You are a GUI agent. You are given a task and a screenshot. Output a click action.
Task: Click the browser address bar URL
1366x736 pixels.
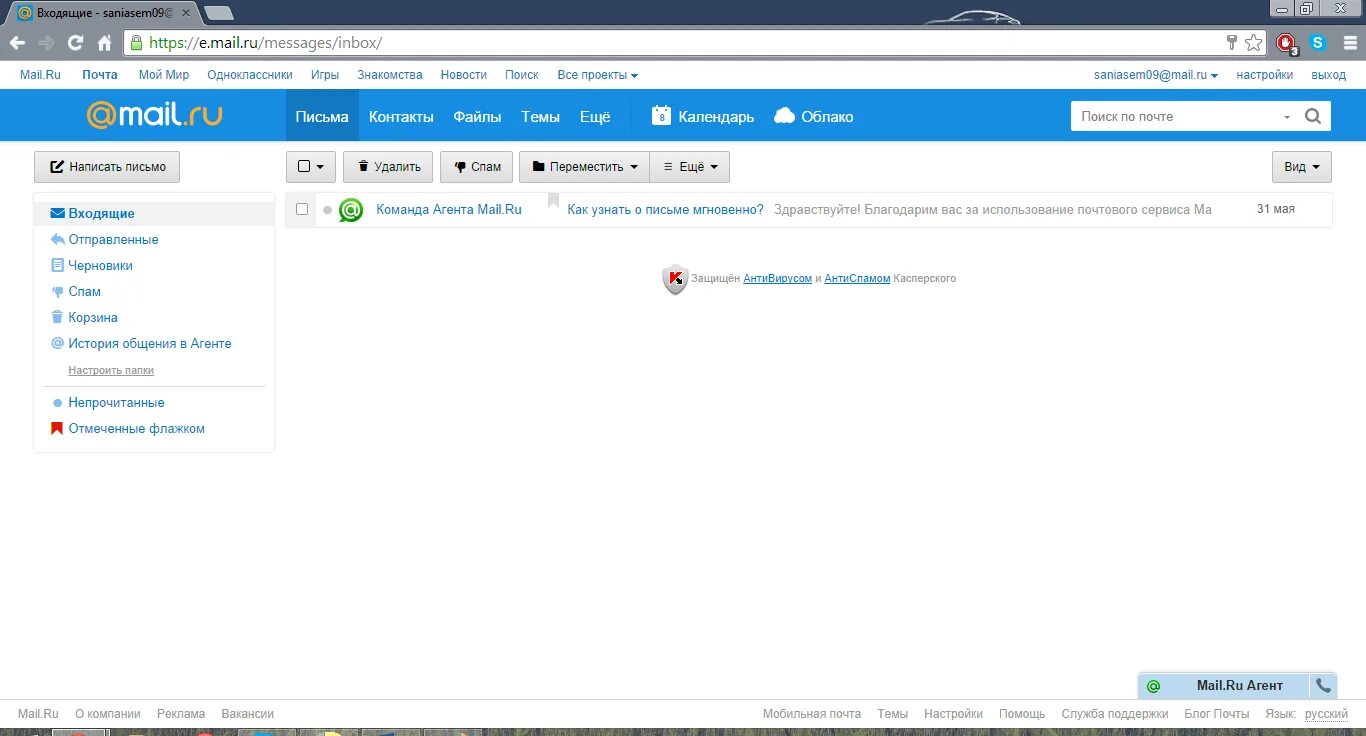(265, 43)
